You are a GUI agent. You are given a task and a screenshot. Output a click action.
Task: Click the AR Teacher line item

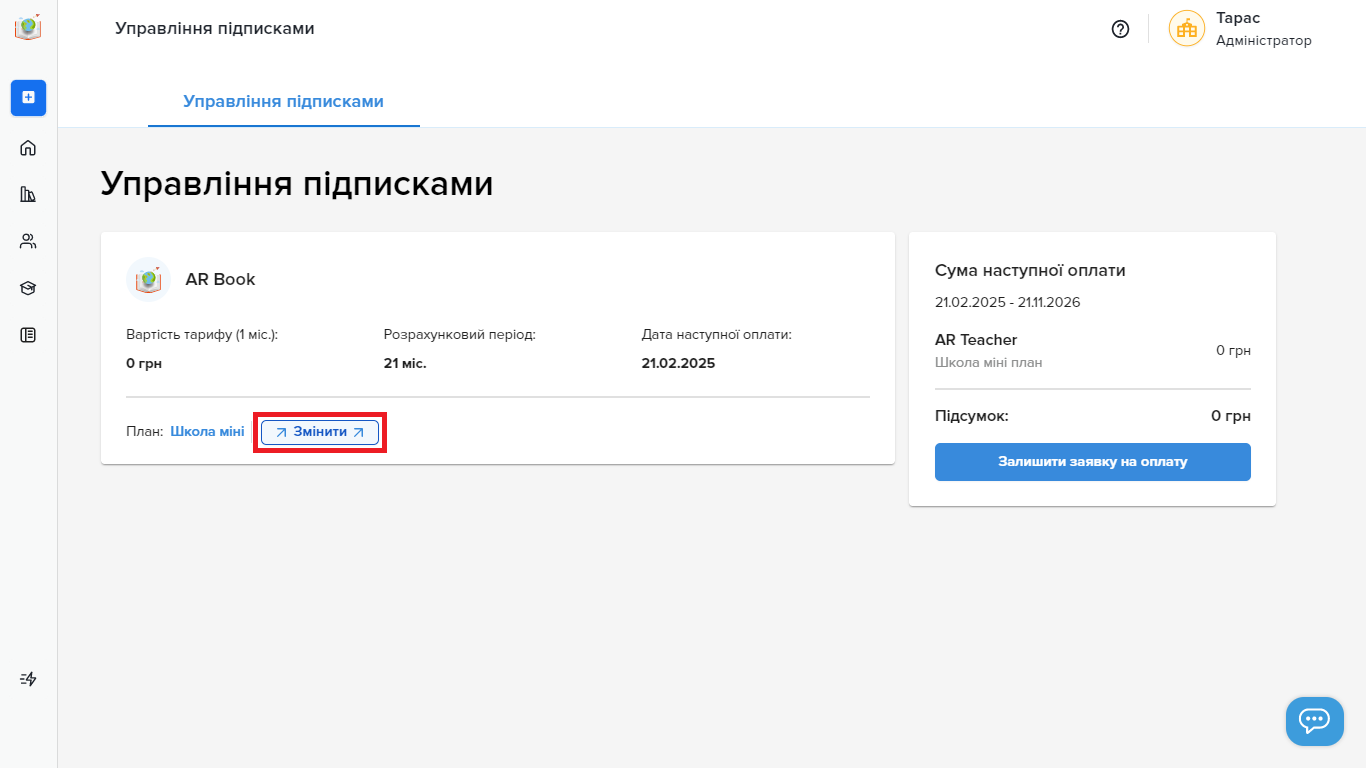click(1092, 350)
